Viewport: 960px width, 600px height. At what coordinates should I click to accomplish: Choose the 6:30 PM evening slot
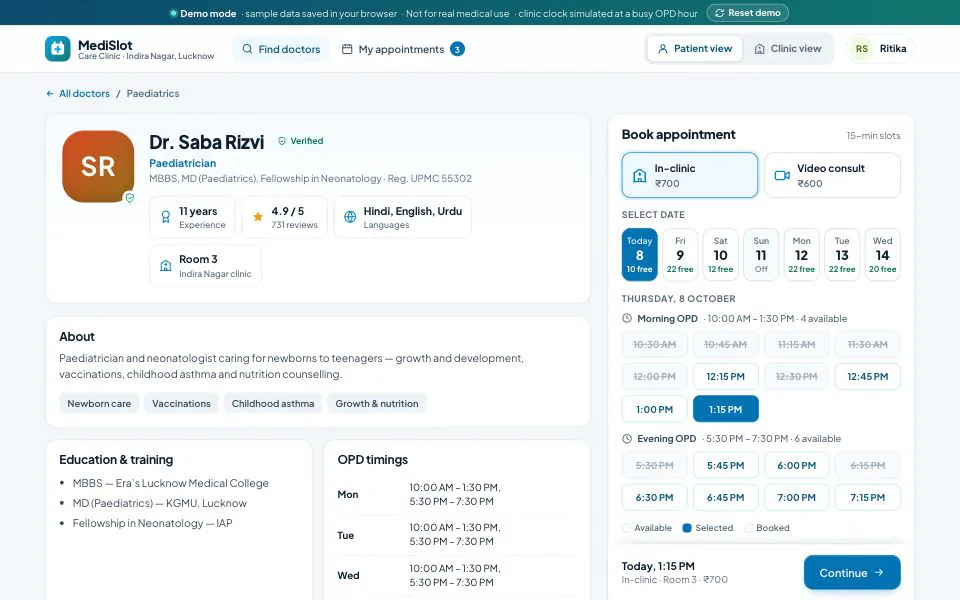(654, 497)
